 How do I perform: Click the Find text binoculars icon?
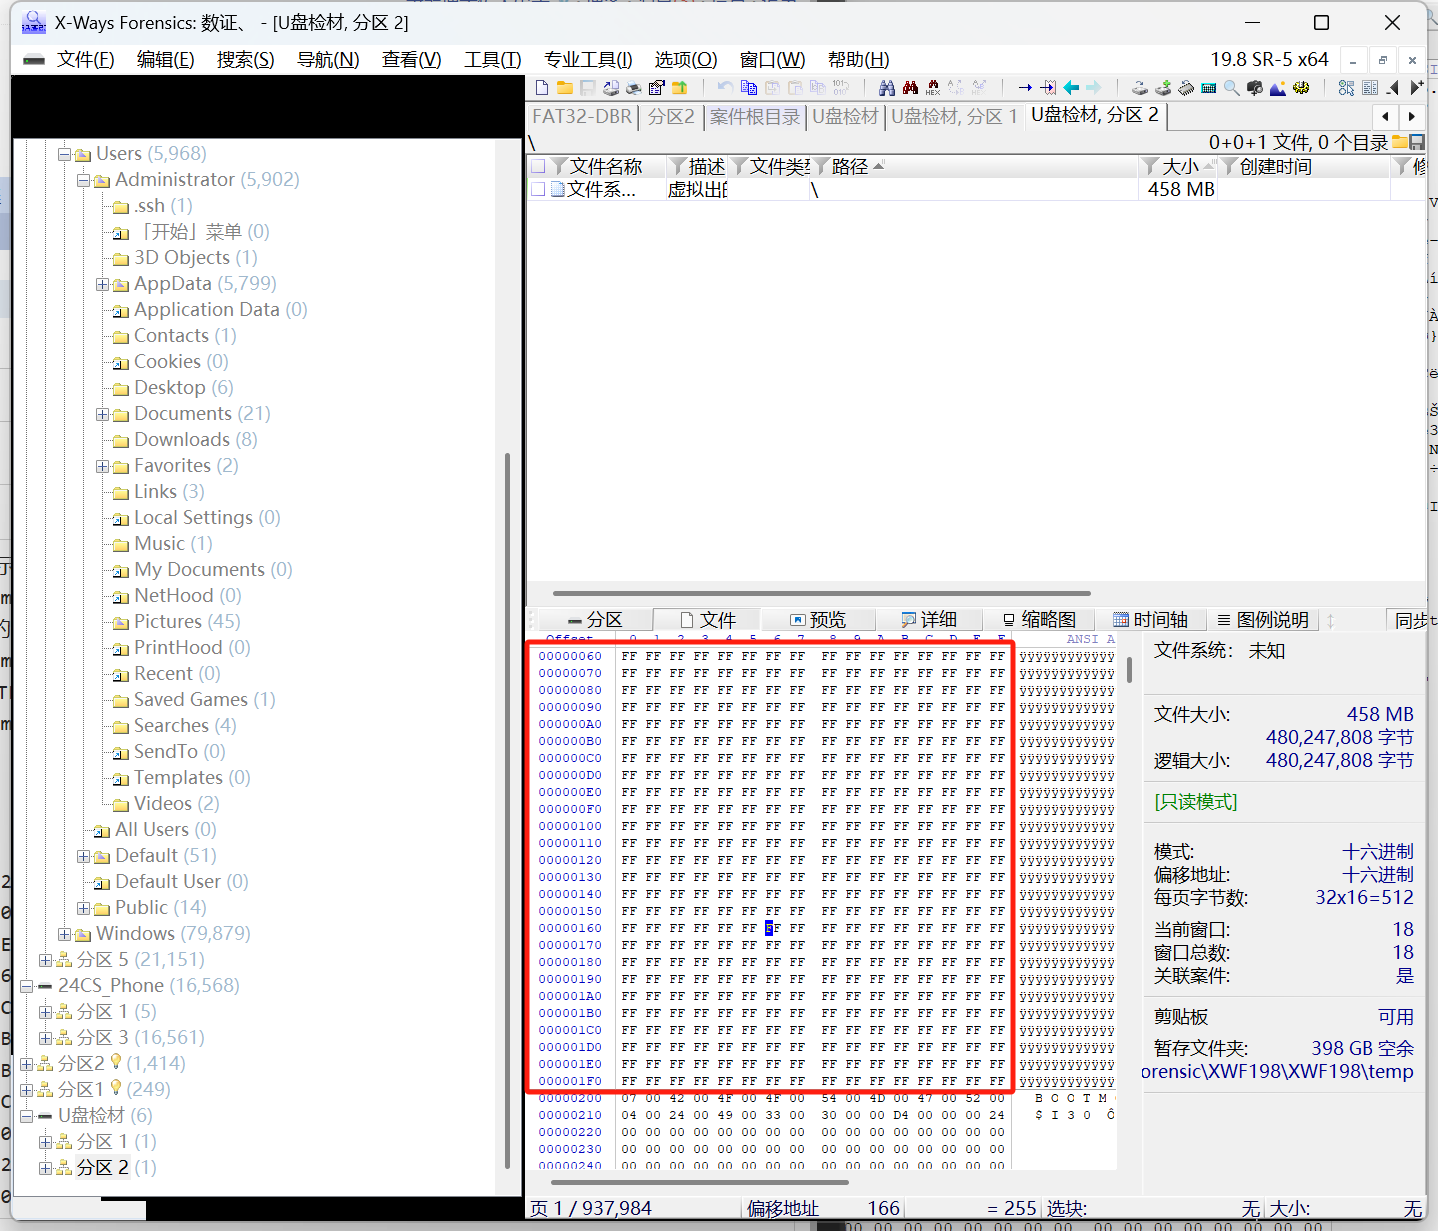pos(887,88)
